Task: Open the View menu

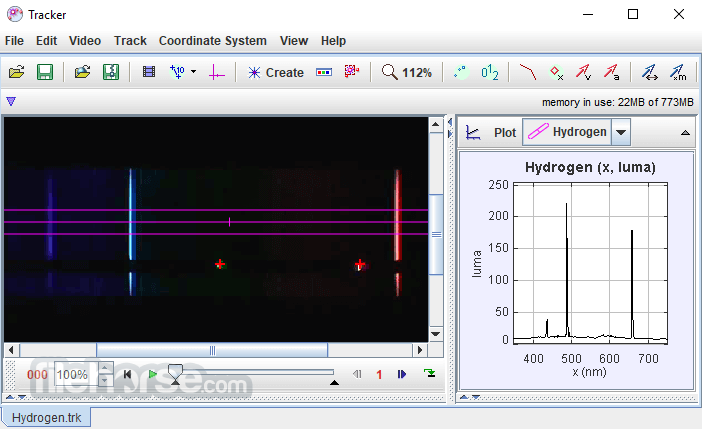Action: pyautogui.click(x=294, y=41)
